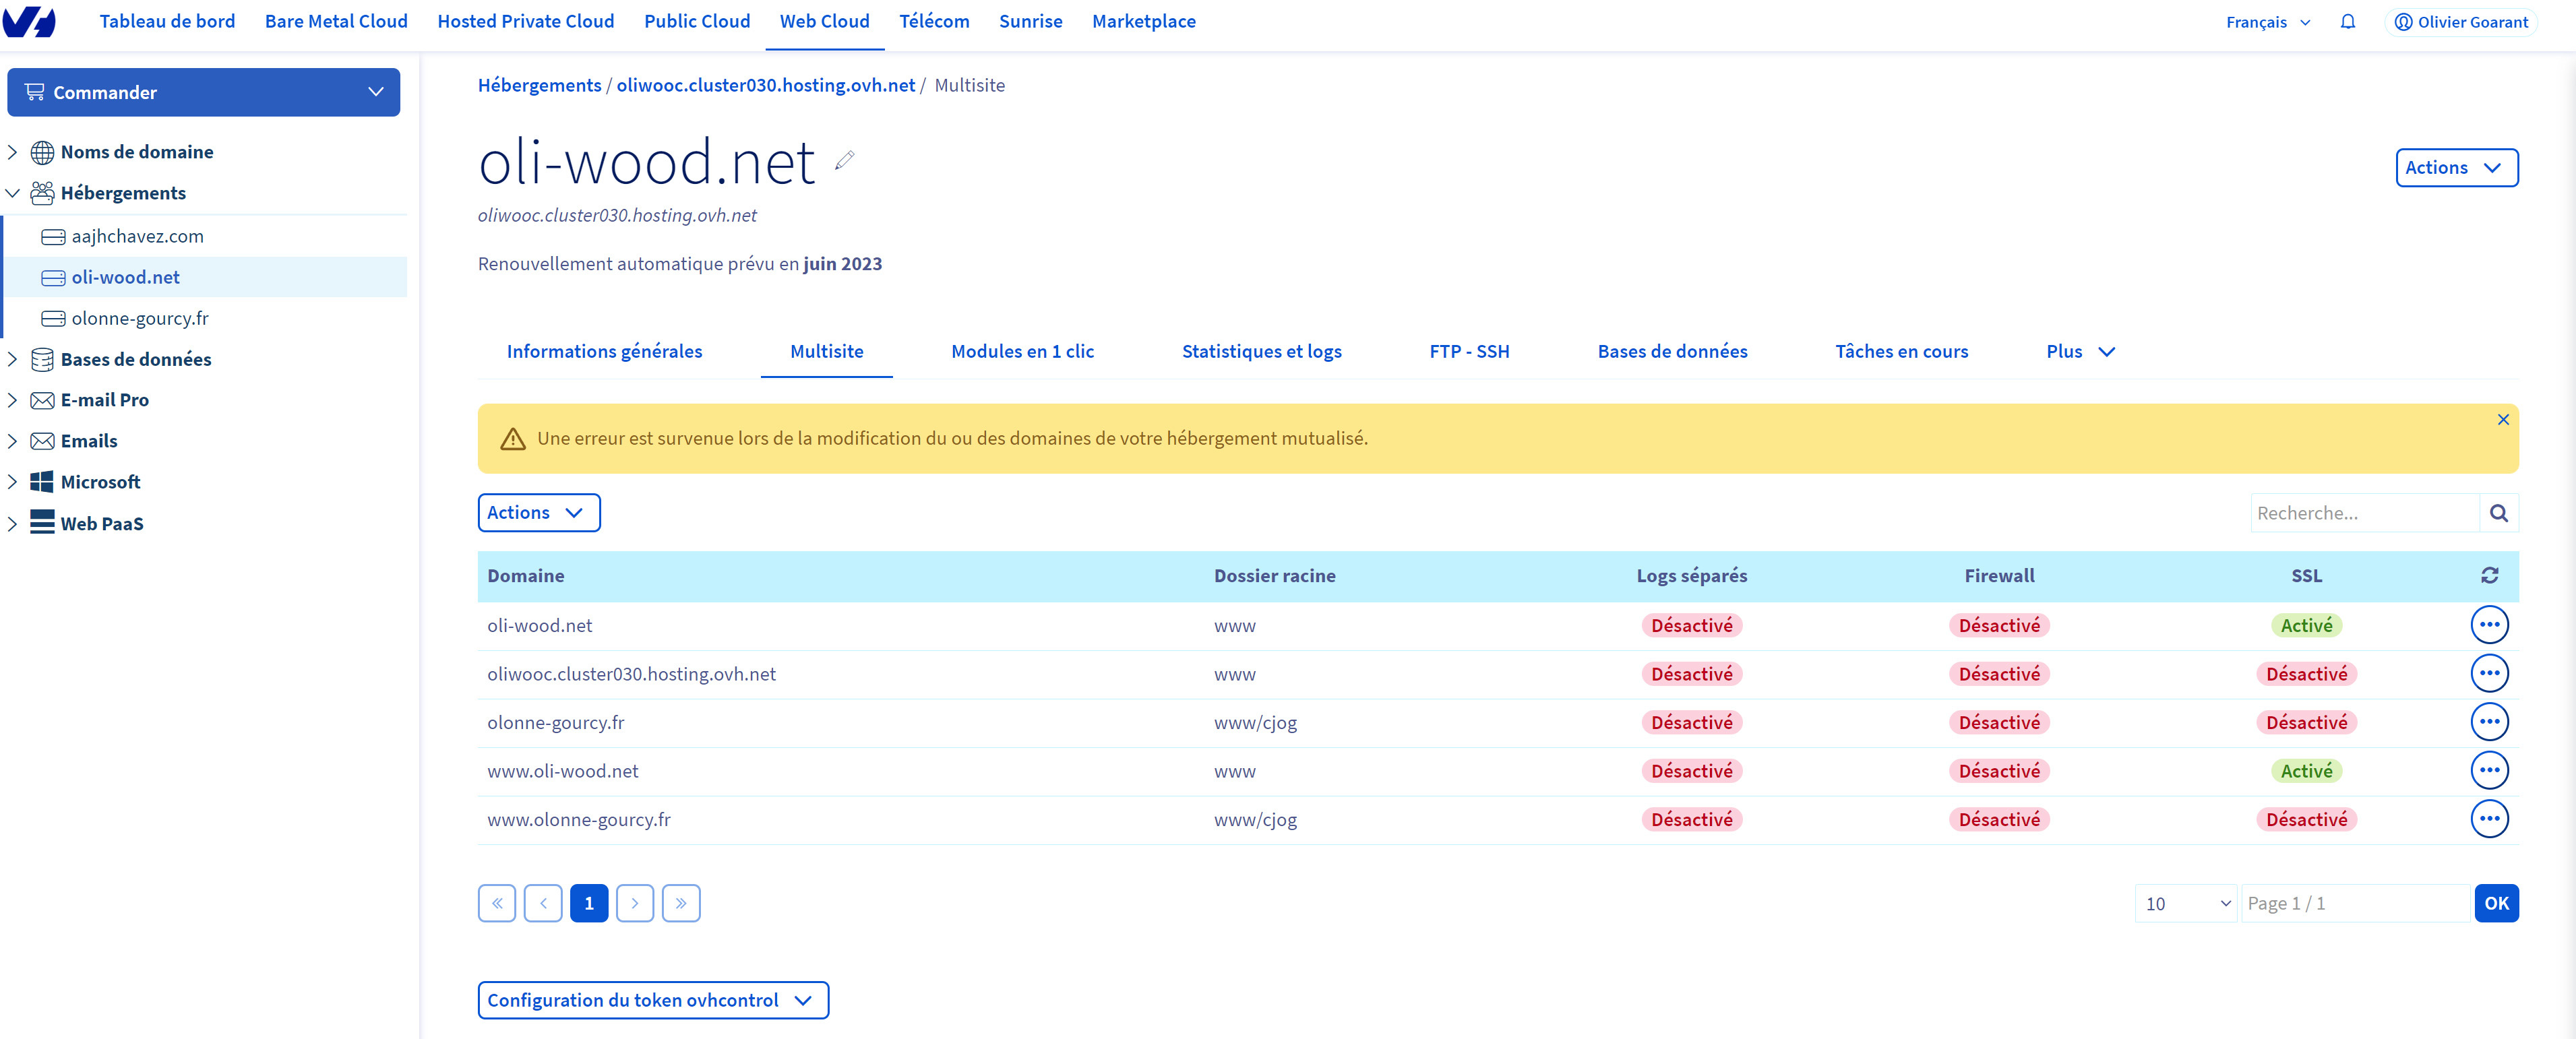Open the notifications bell icon
2576x1039 pixels.
[x=2347, y=22]
